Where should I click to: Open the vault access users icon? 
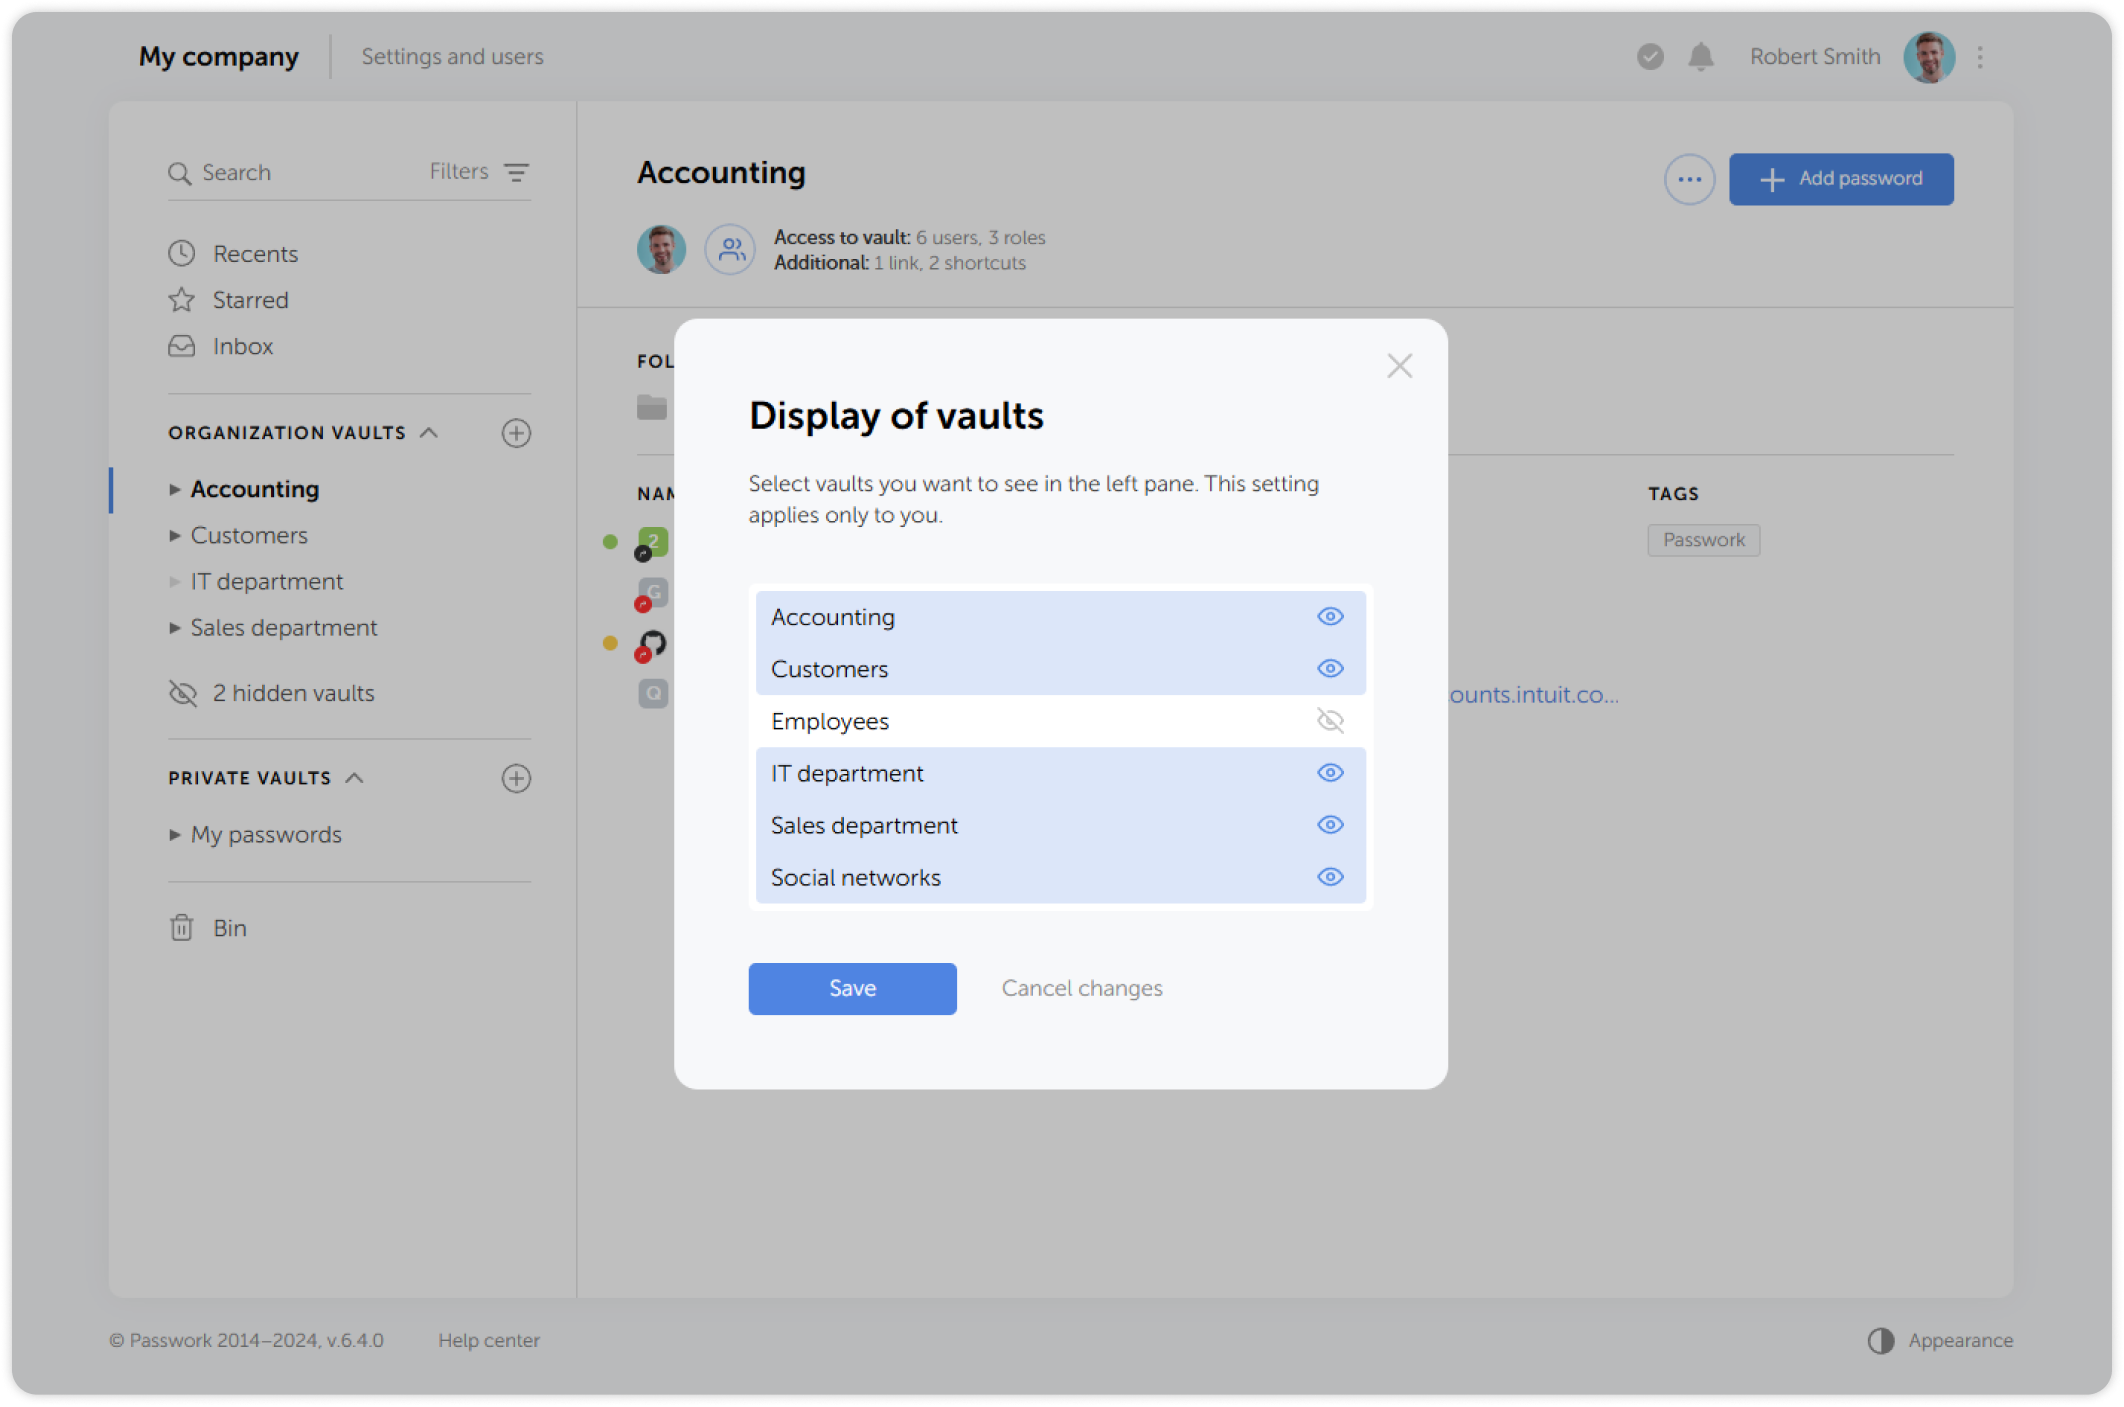point(729,249)
